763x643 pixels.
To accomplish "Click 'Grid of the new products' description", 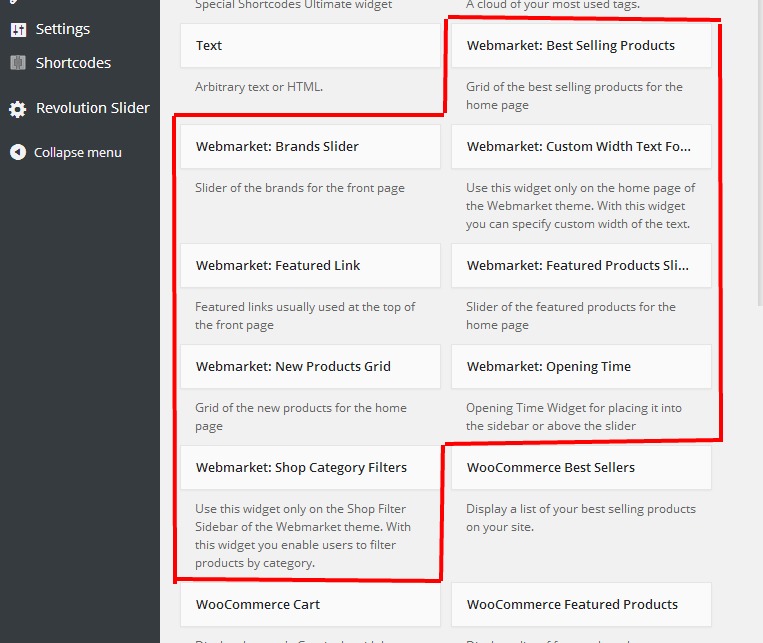I will [x=301, y=417].
